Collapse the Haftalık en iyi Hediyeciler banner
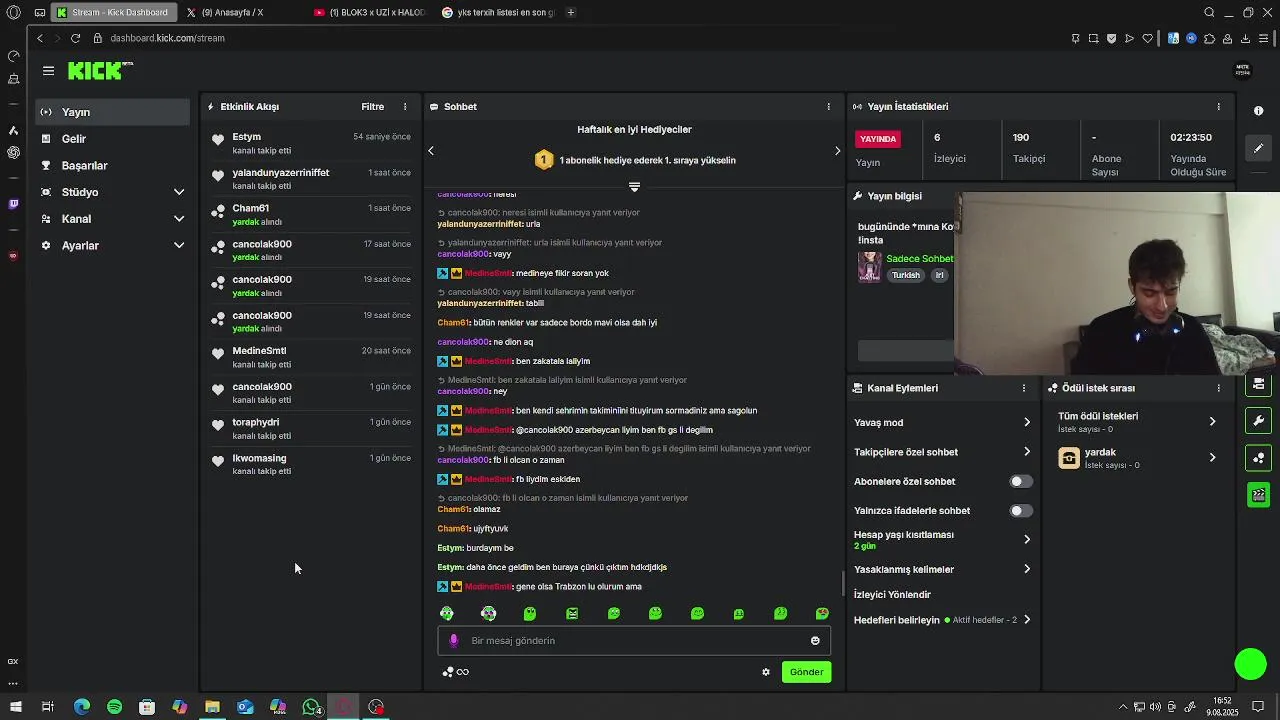Viewport: 1280px width, 720px height. click(x=634, y=187)
